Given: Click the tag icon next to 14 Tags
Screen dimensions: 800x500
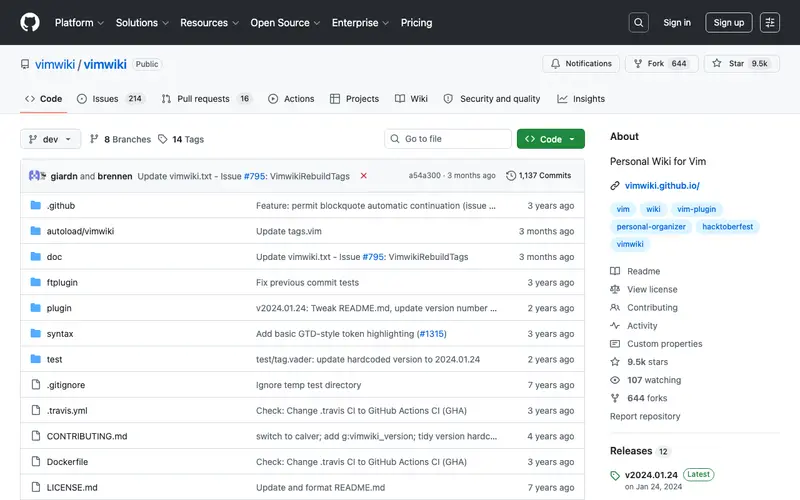Looking at the screenshot, I should 163,139.
